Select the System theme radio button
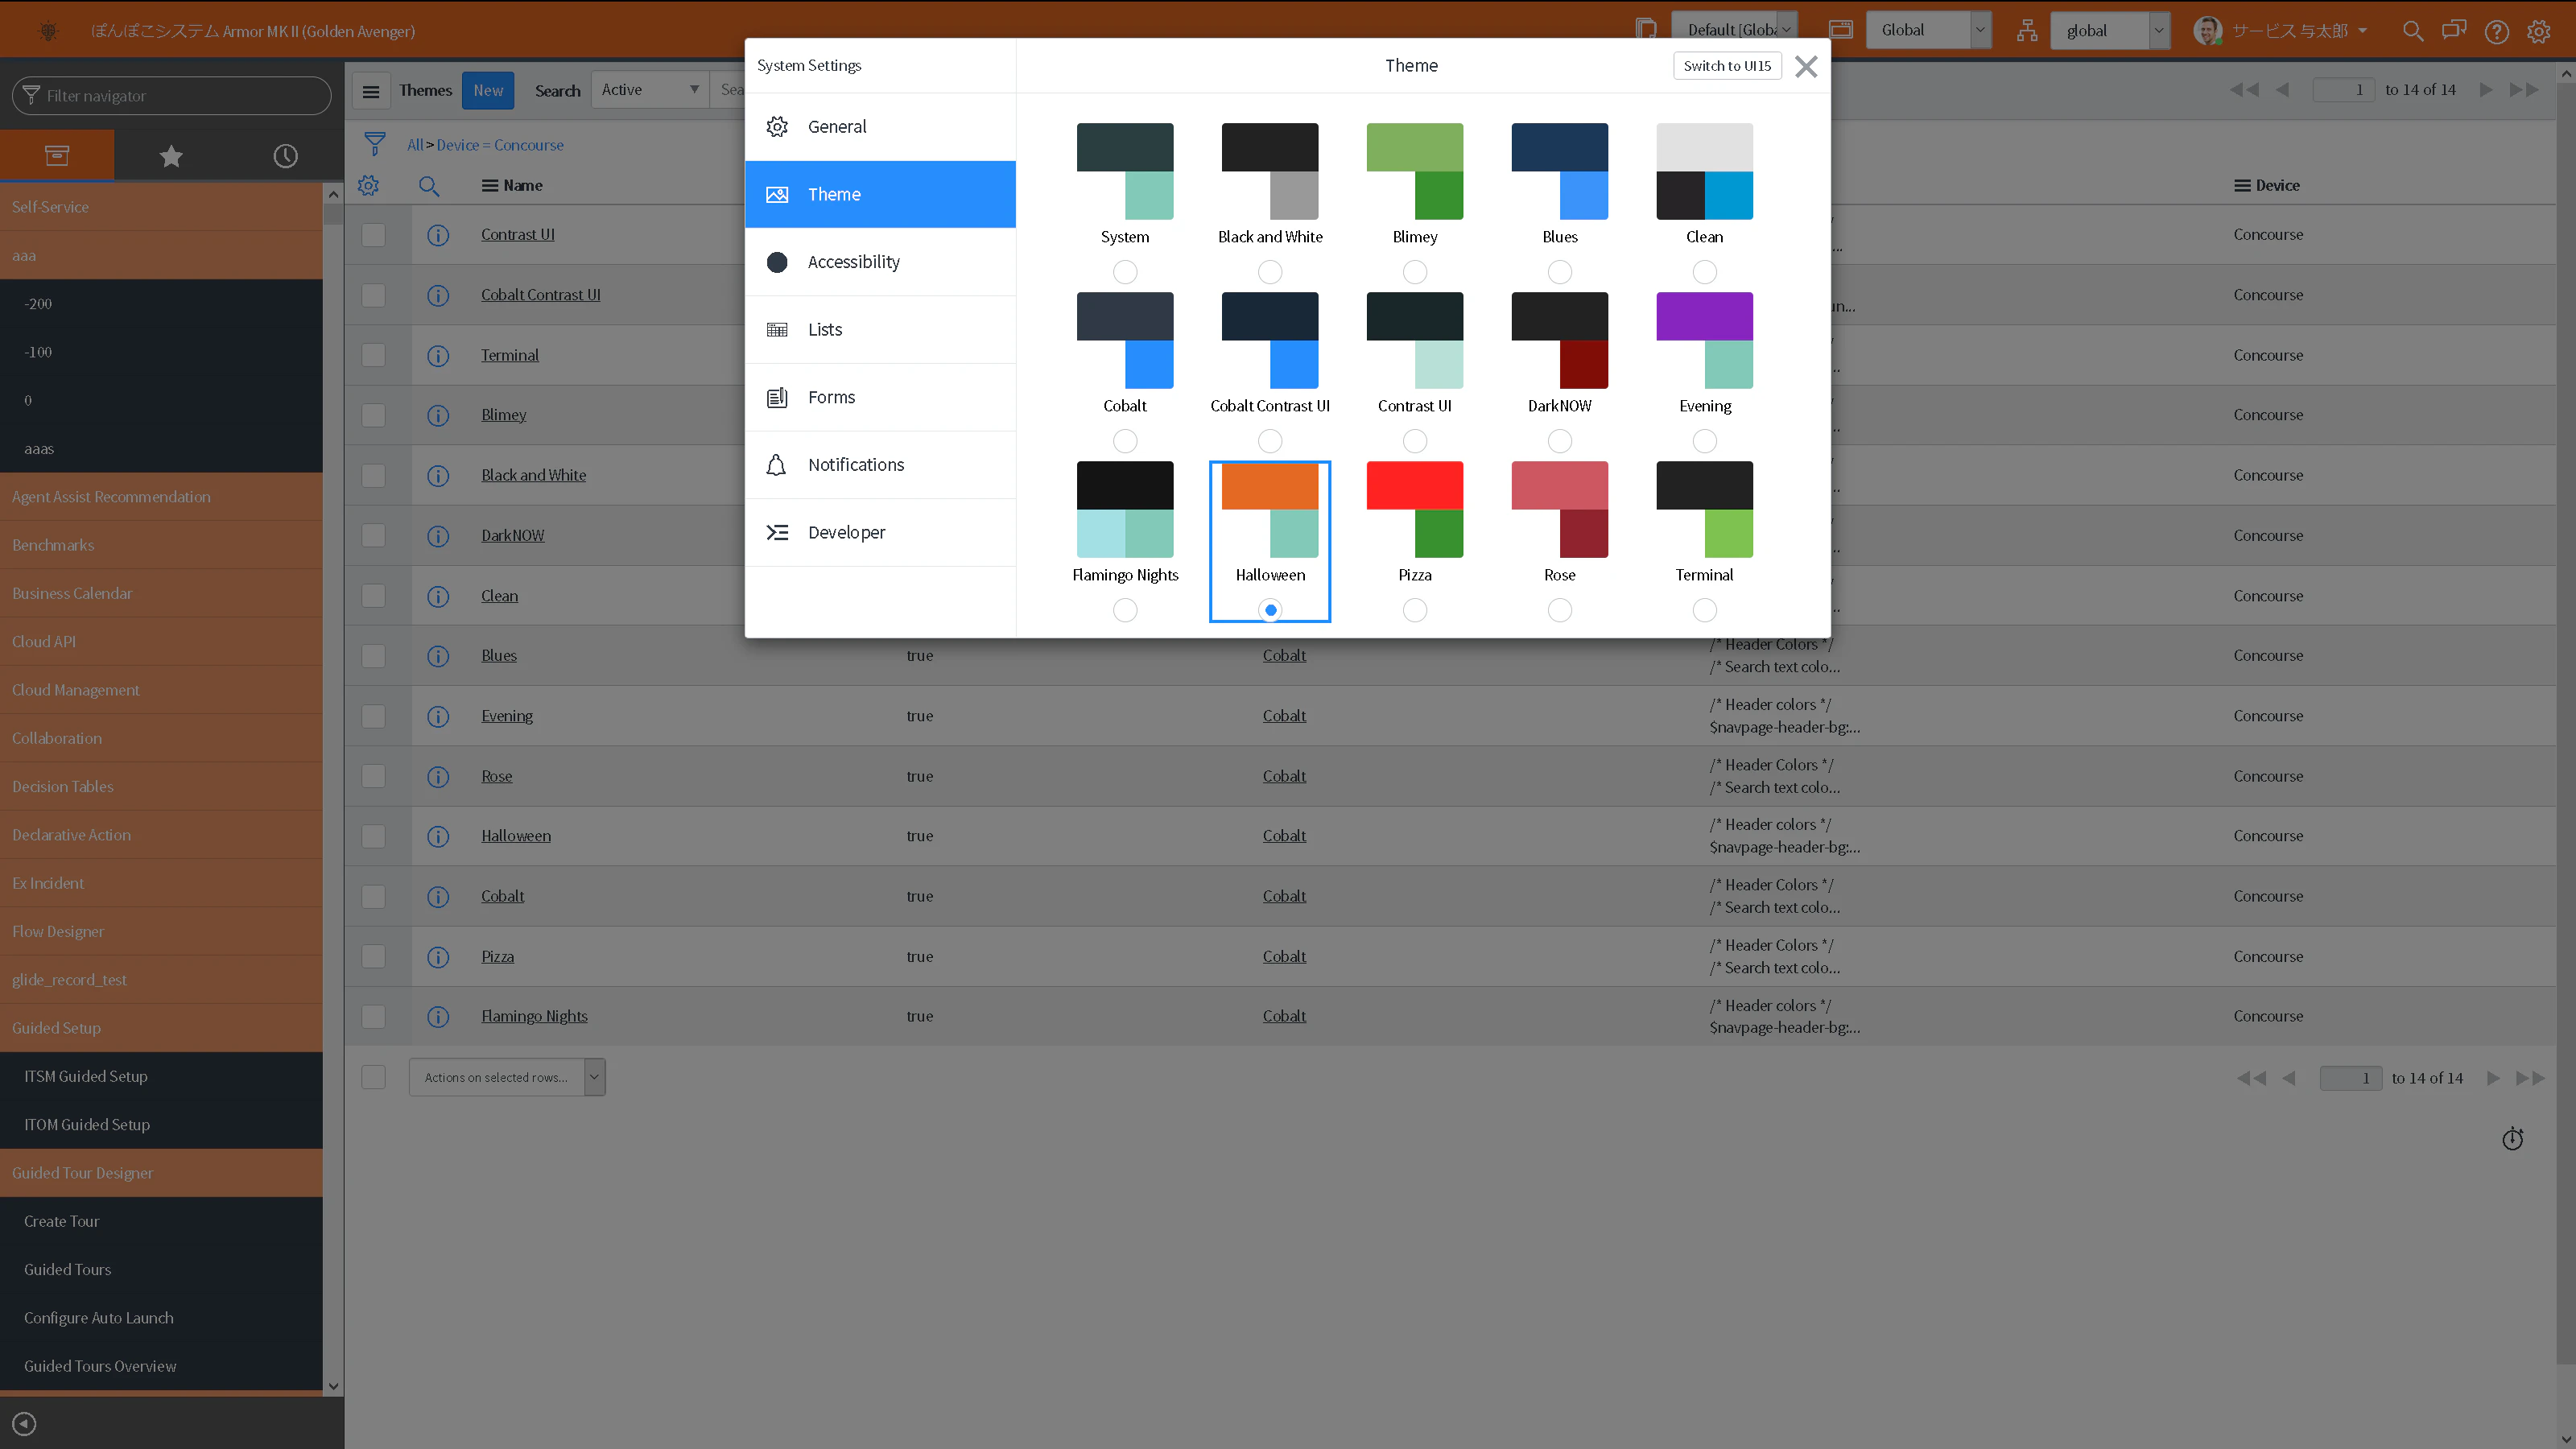Image resolution: width=2576 pixels, height=1449 pixels. pos(1125,272)
